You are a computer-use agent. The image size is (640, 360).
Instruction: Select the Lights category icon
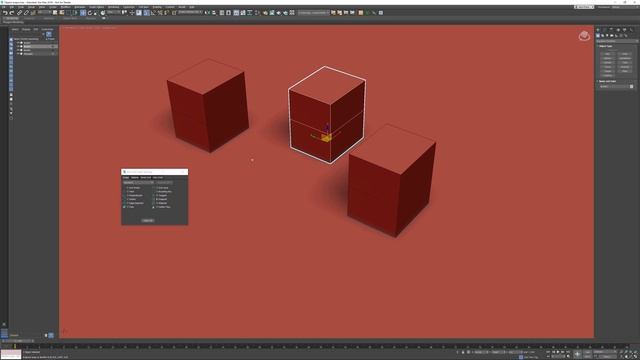coord(607,36)
